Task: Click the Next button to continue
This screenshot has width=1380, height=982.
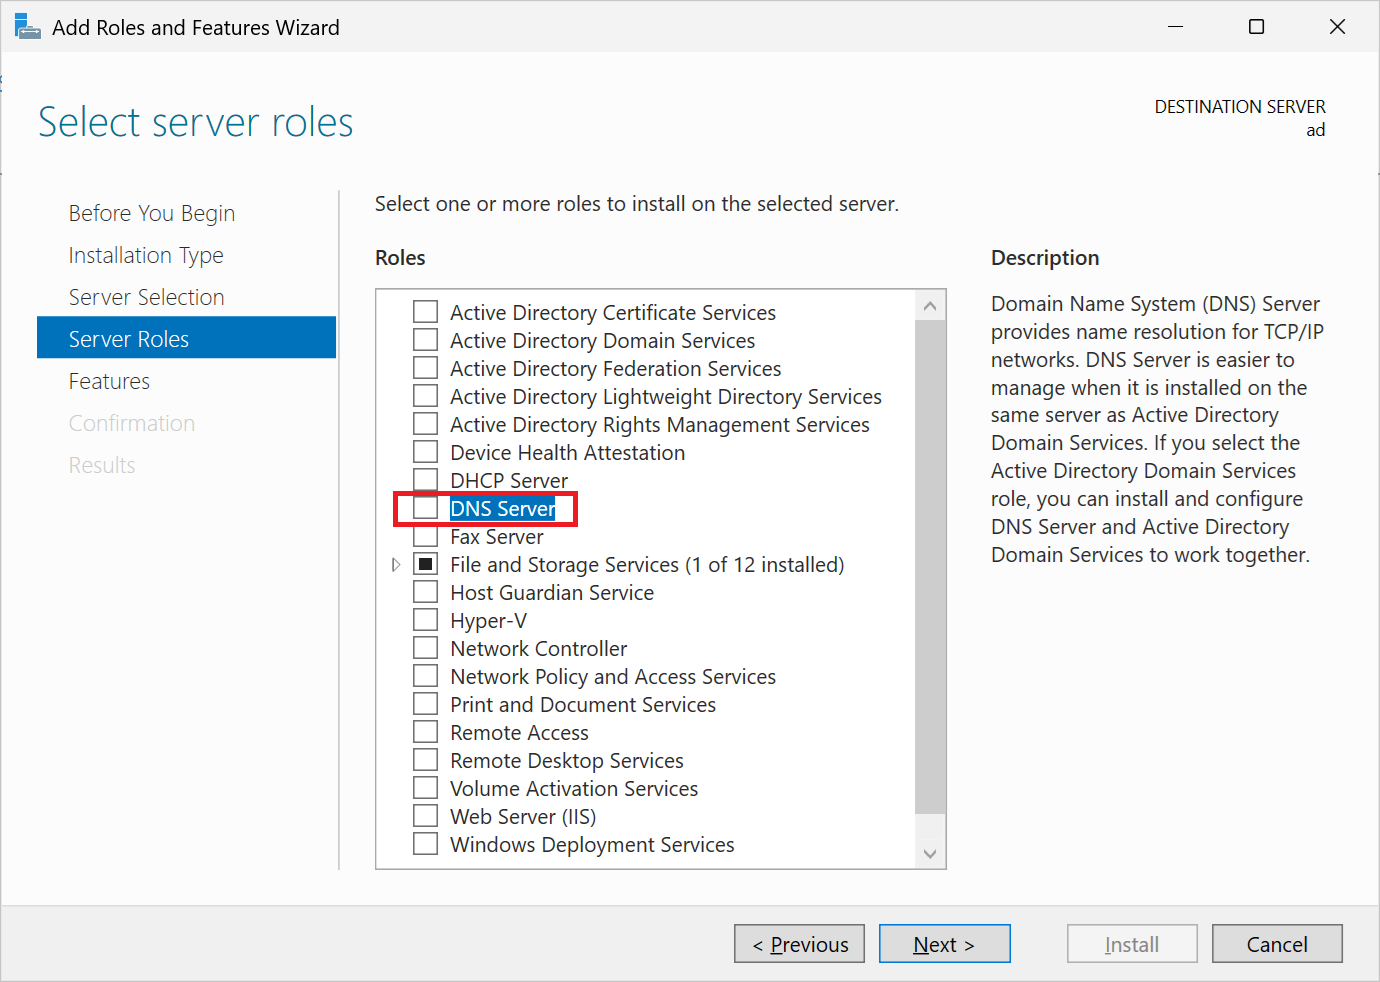Action: coord(944,943)
